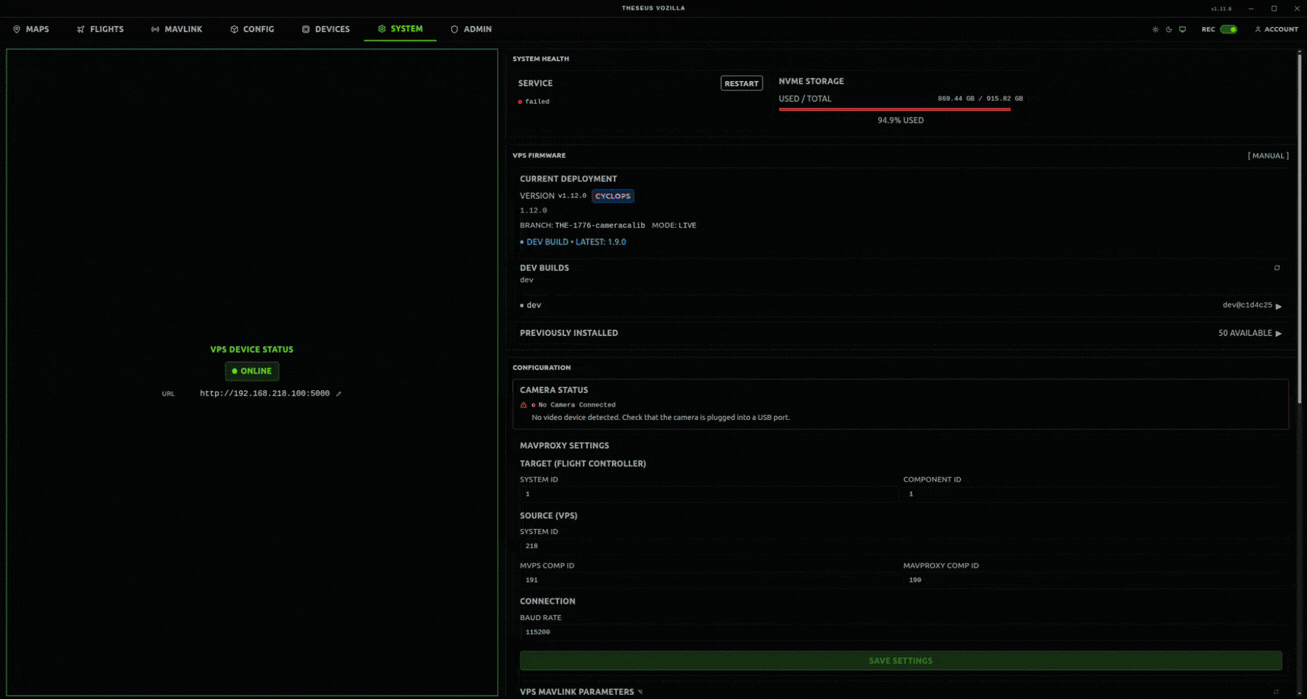The image size is (1307, 699).
Task: Expand Previously Installed 50 available list
Action: (x=1278, y=333)
